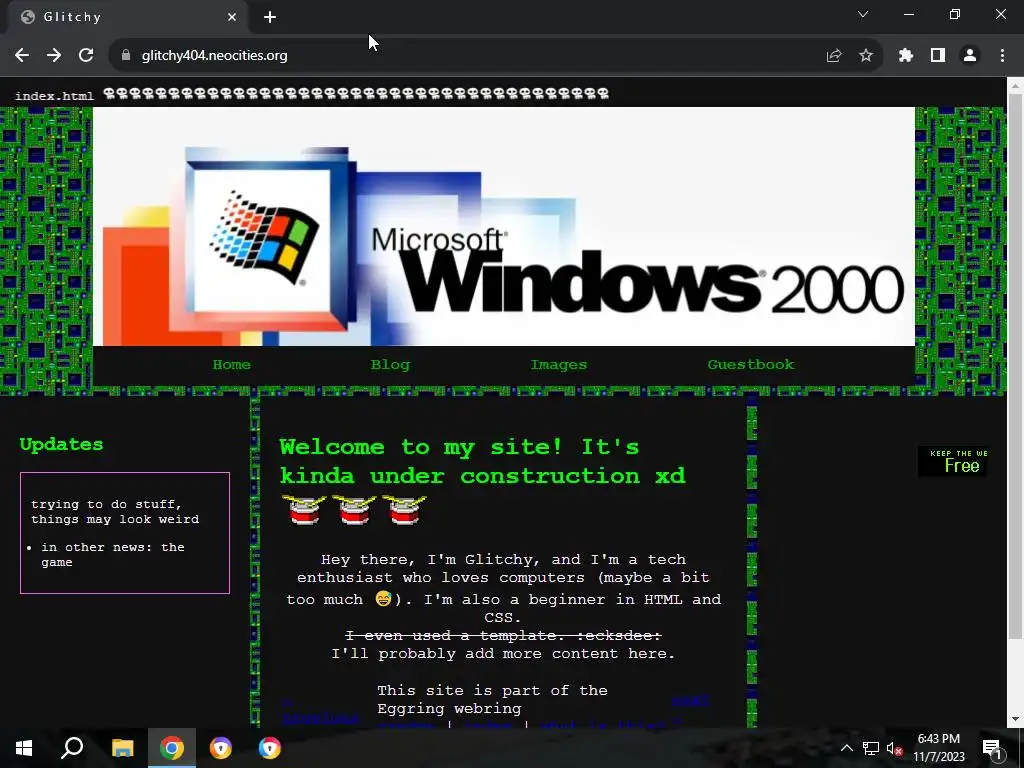The height and width of the screenshot is (768, 1024).
Task: Open first shield app in taskbar
Action: click(x=221, y=748)
